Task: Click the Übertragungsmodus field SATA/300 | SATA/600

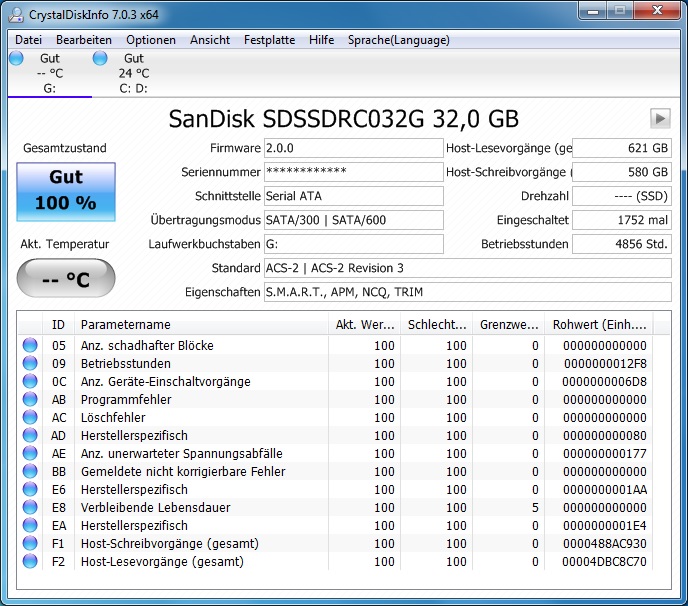Action: coord(354,220)
